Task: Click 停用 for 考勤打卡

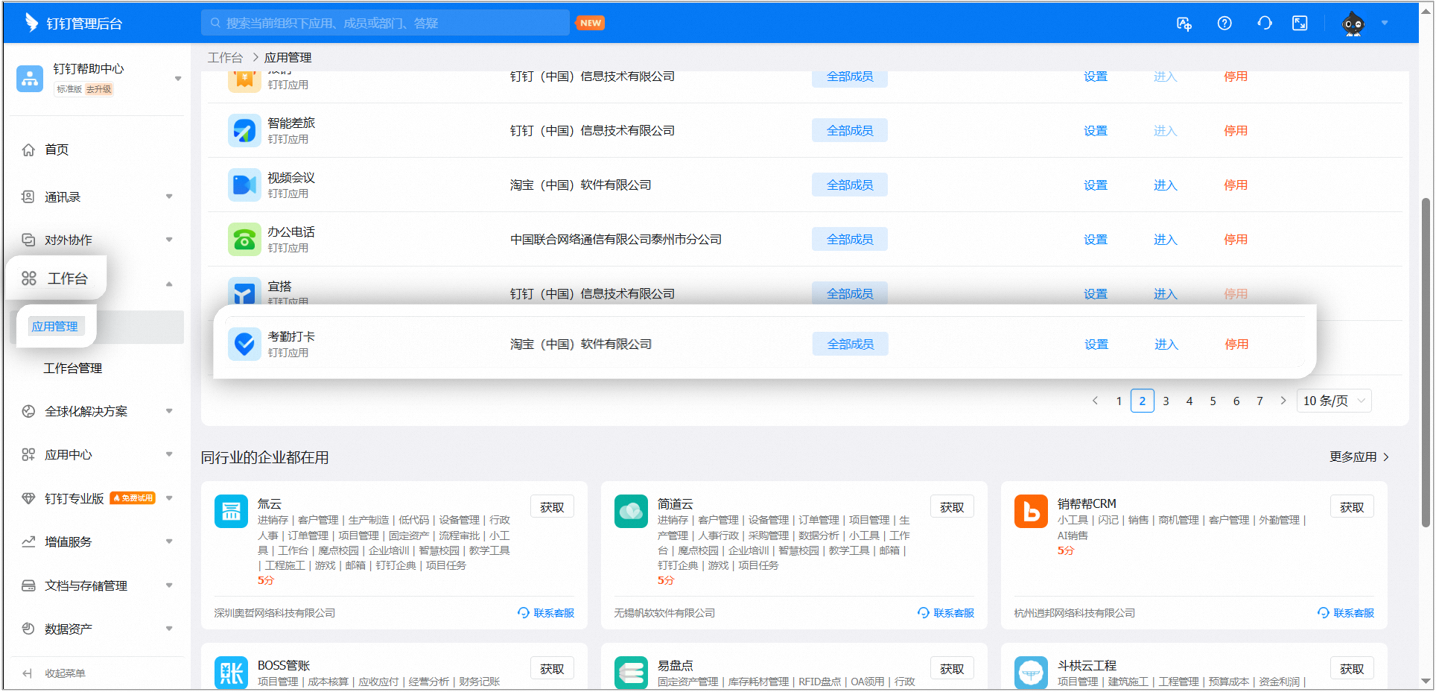Action: pyautogui.click(x=1236, y=344)
